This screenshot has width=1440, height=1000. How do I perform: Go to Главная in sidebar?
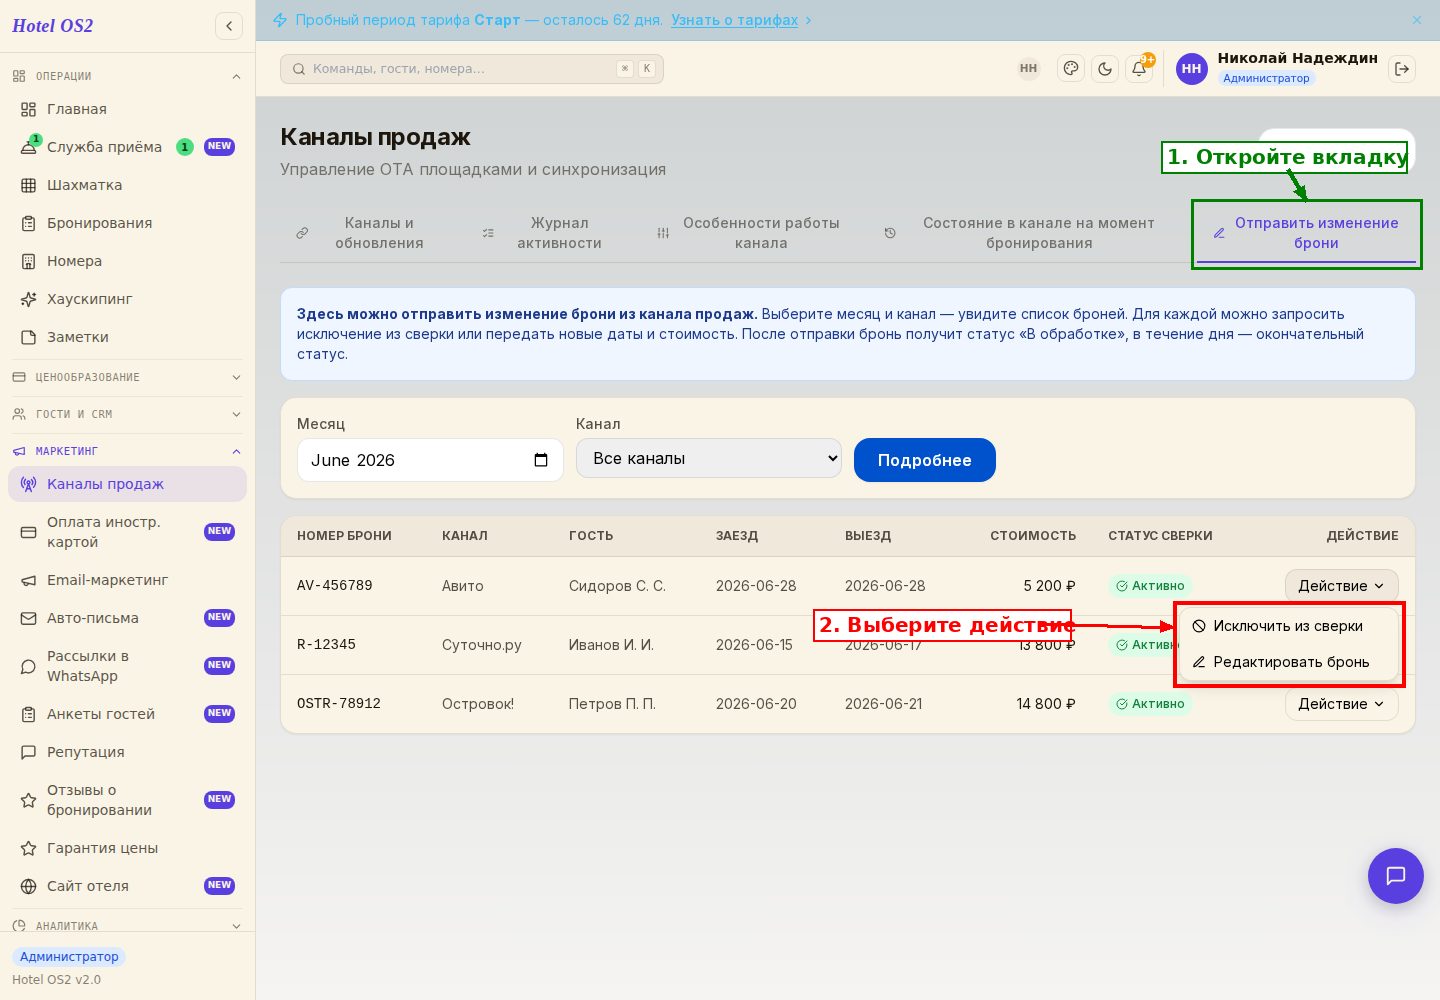[127, 109]
